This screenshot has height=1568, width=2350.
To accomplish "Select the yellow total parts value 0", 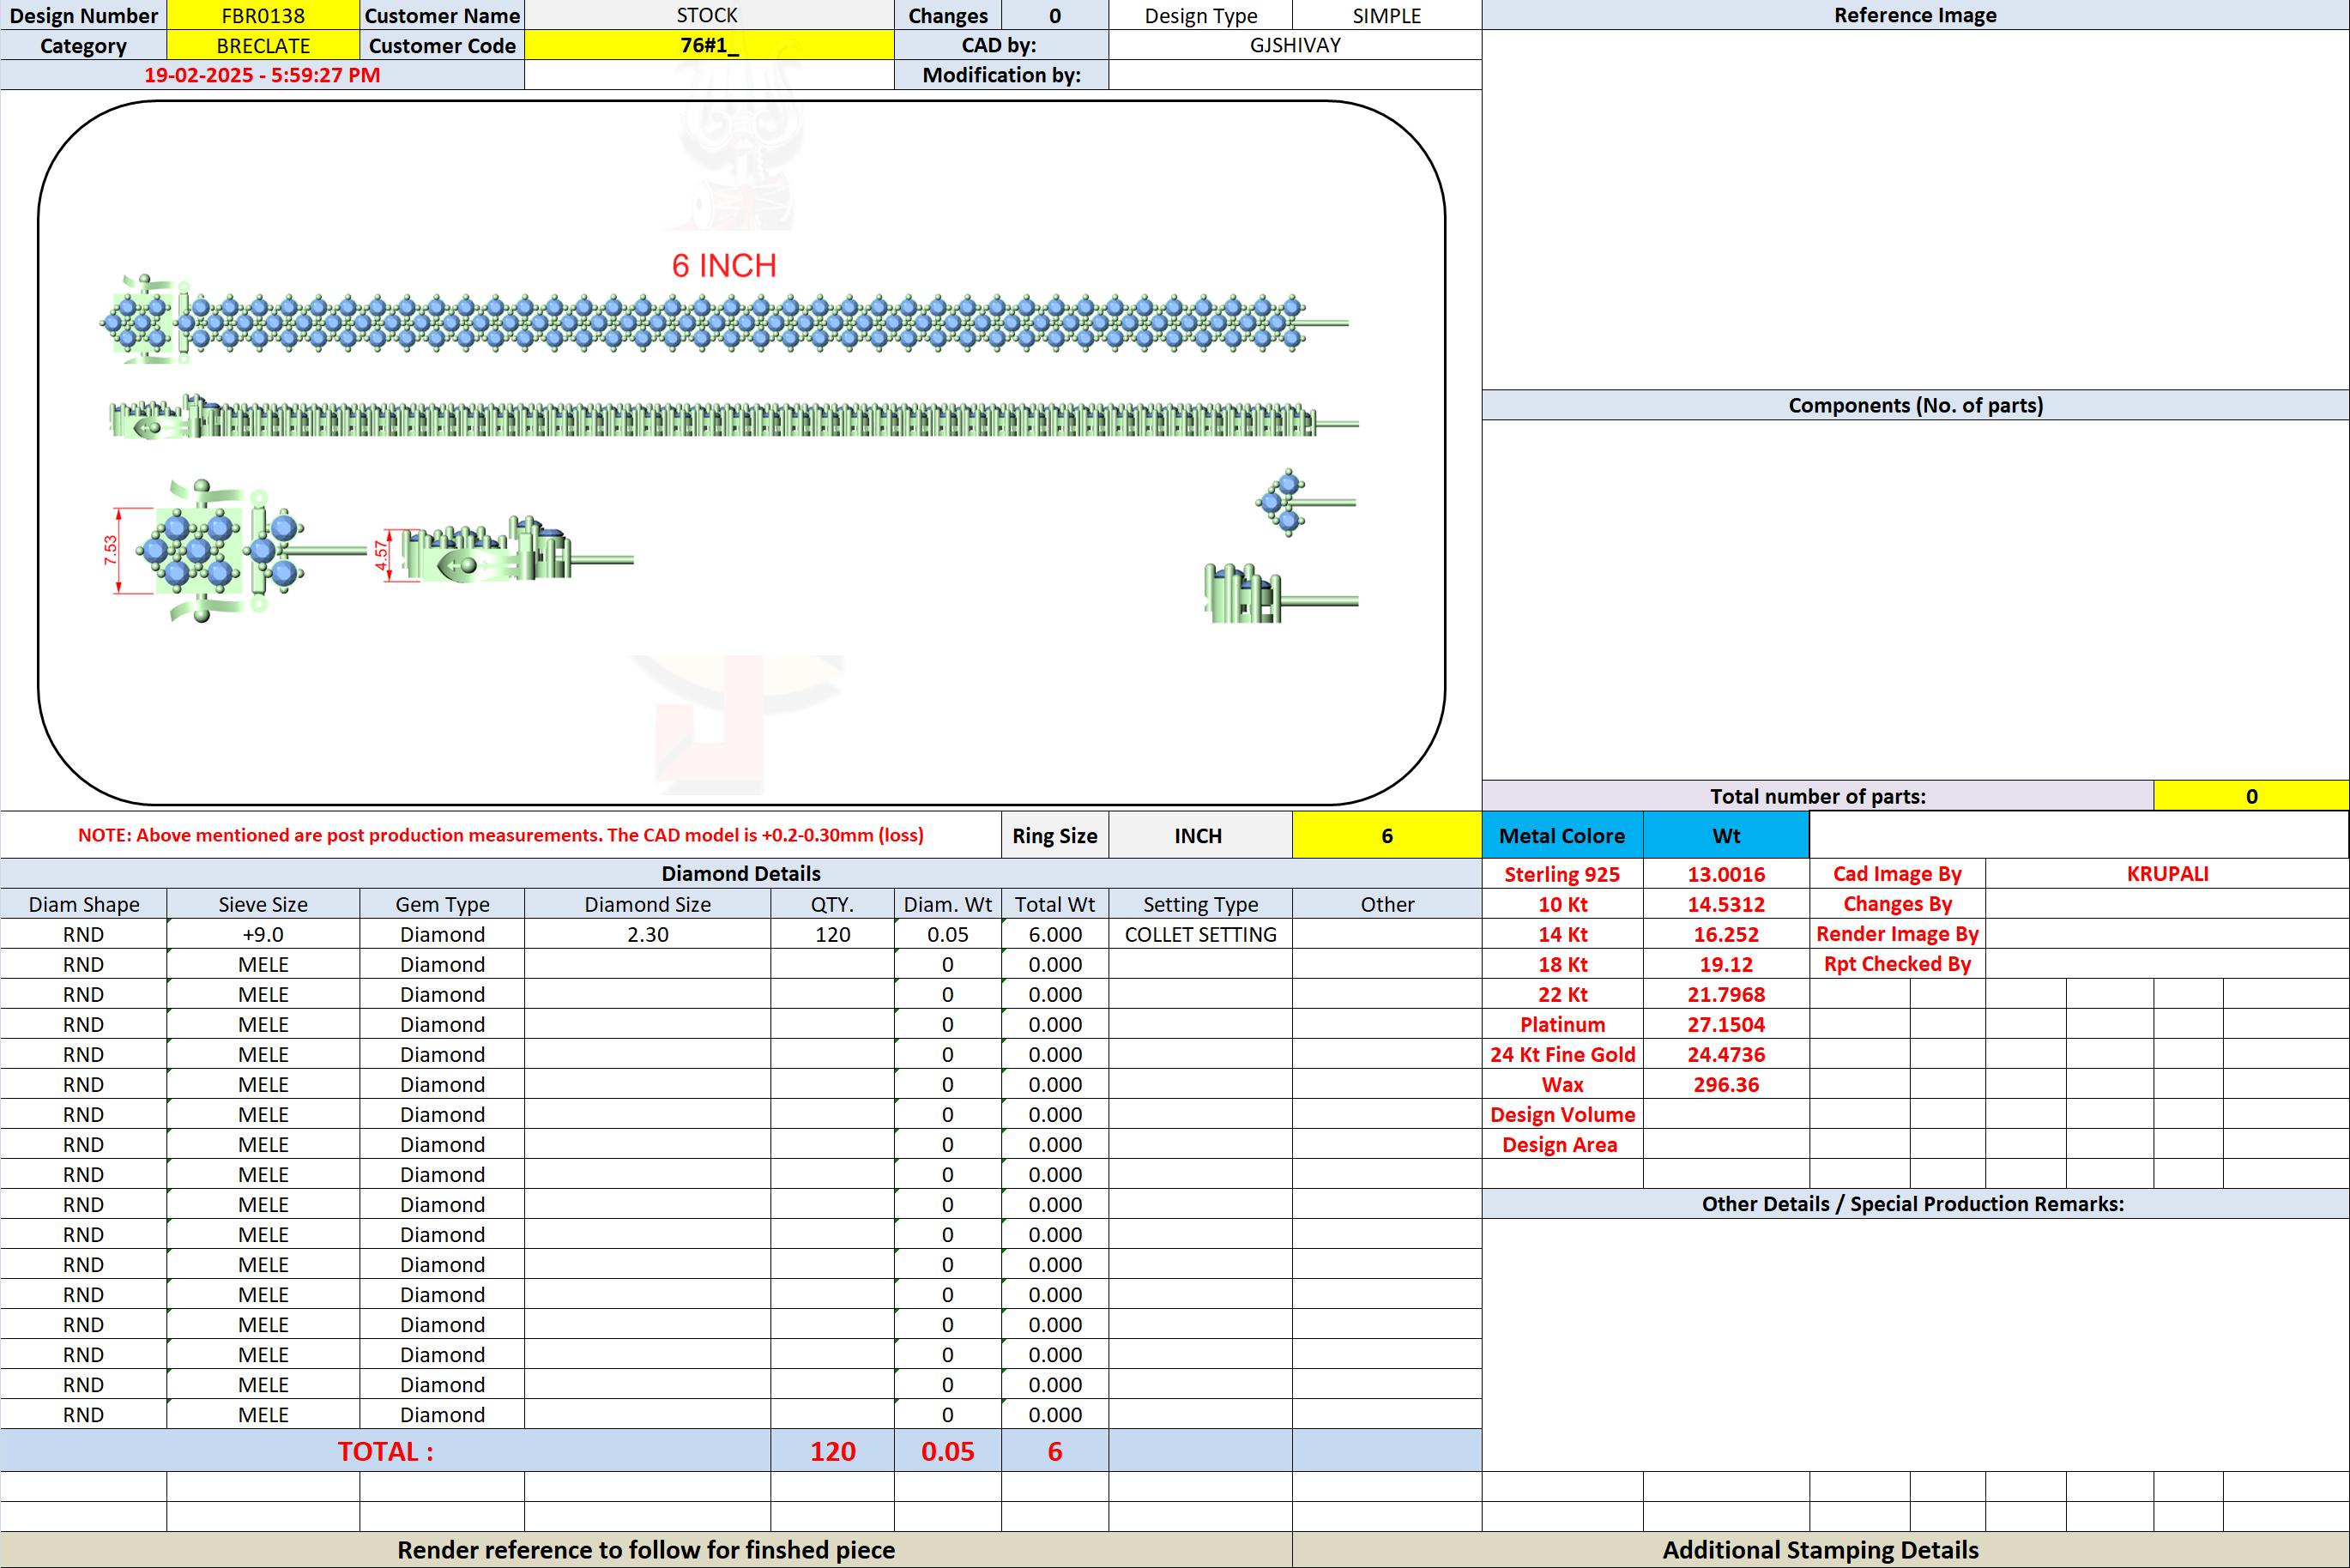I will coord(2251,796).
